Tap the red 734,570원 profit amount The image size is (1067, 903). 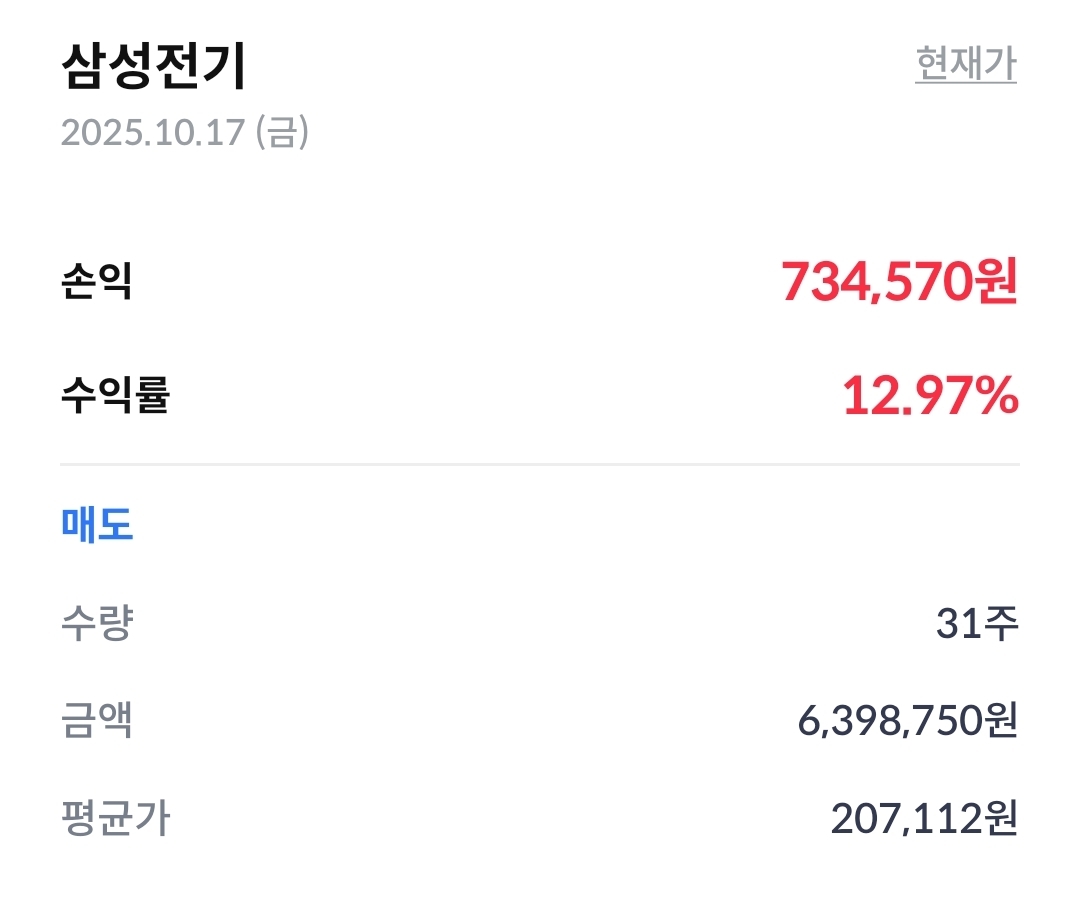click(899, 282)
